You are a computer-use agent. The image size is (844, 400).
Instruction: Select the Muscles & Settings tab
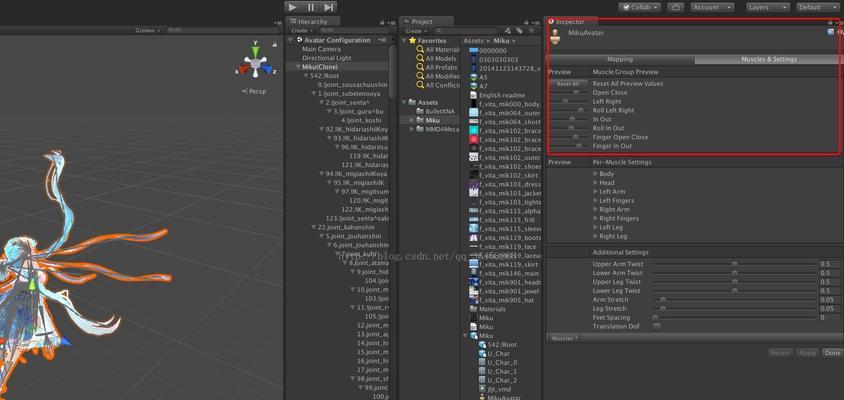click(x=768, y=59)
